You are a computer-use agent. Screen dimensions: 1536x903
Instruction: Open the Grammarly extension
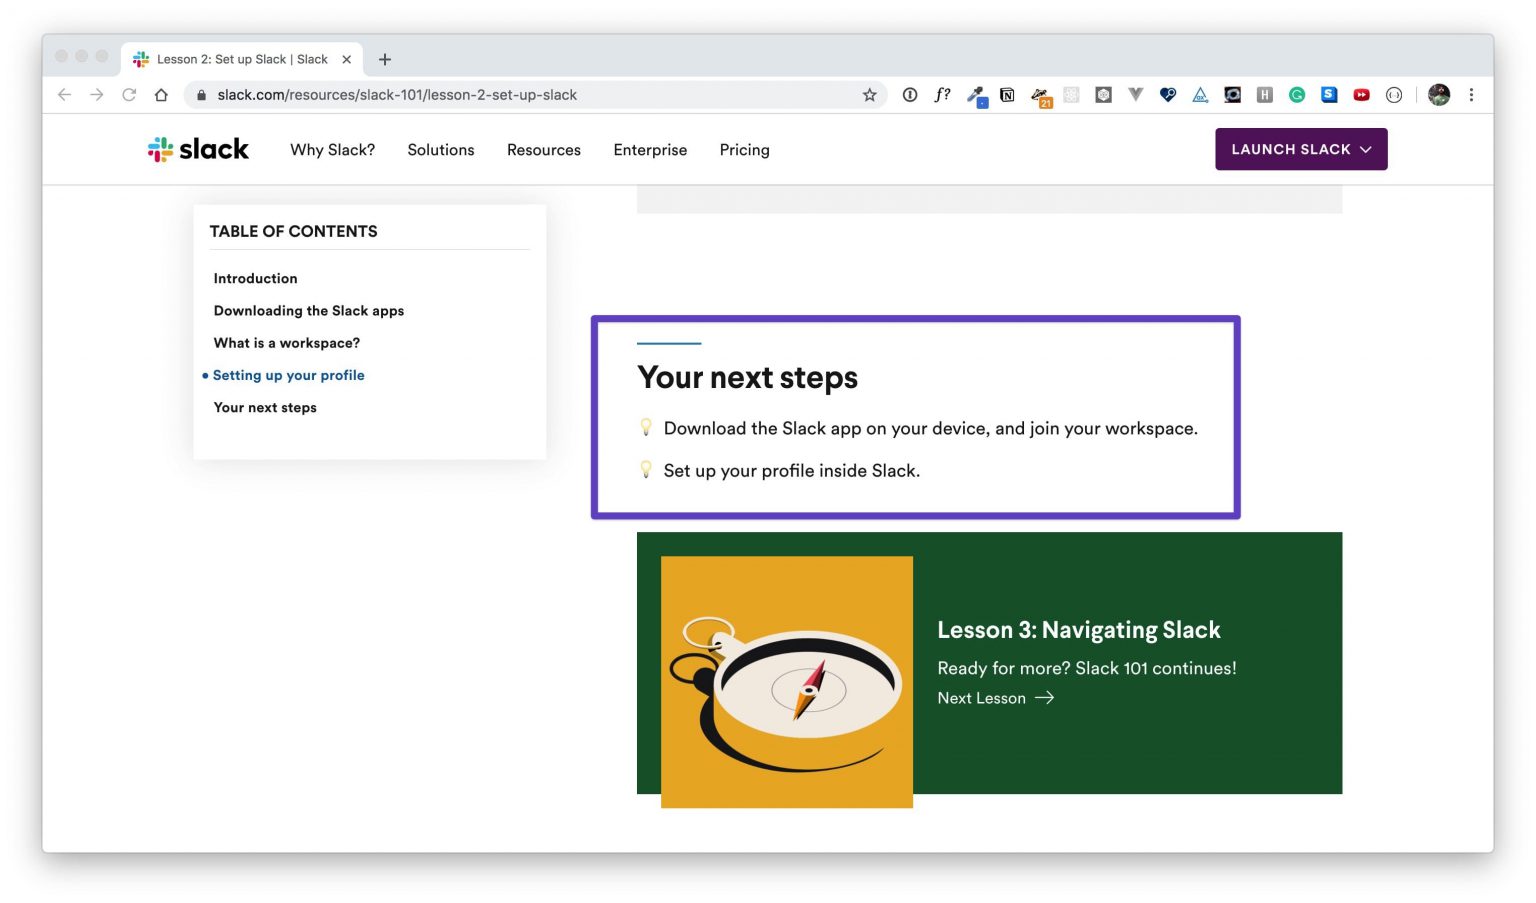pyautogui.click(x=1297, y=94)
